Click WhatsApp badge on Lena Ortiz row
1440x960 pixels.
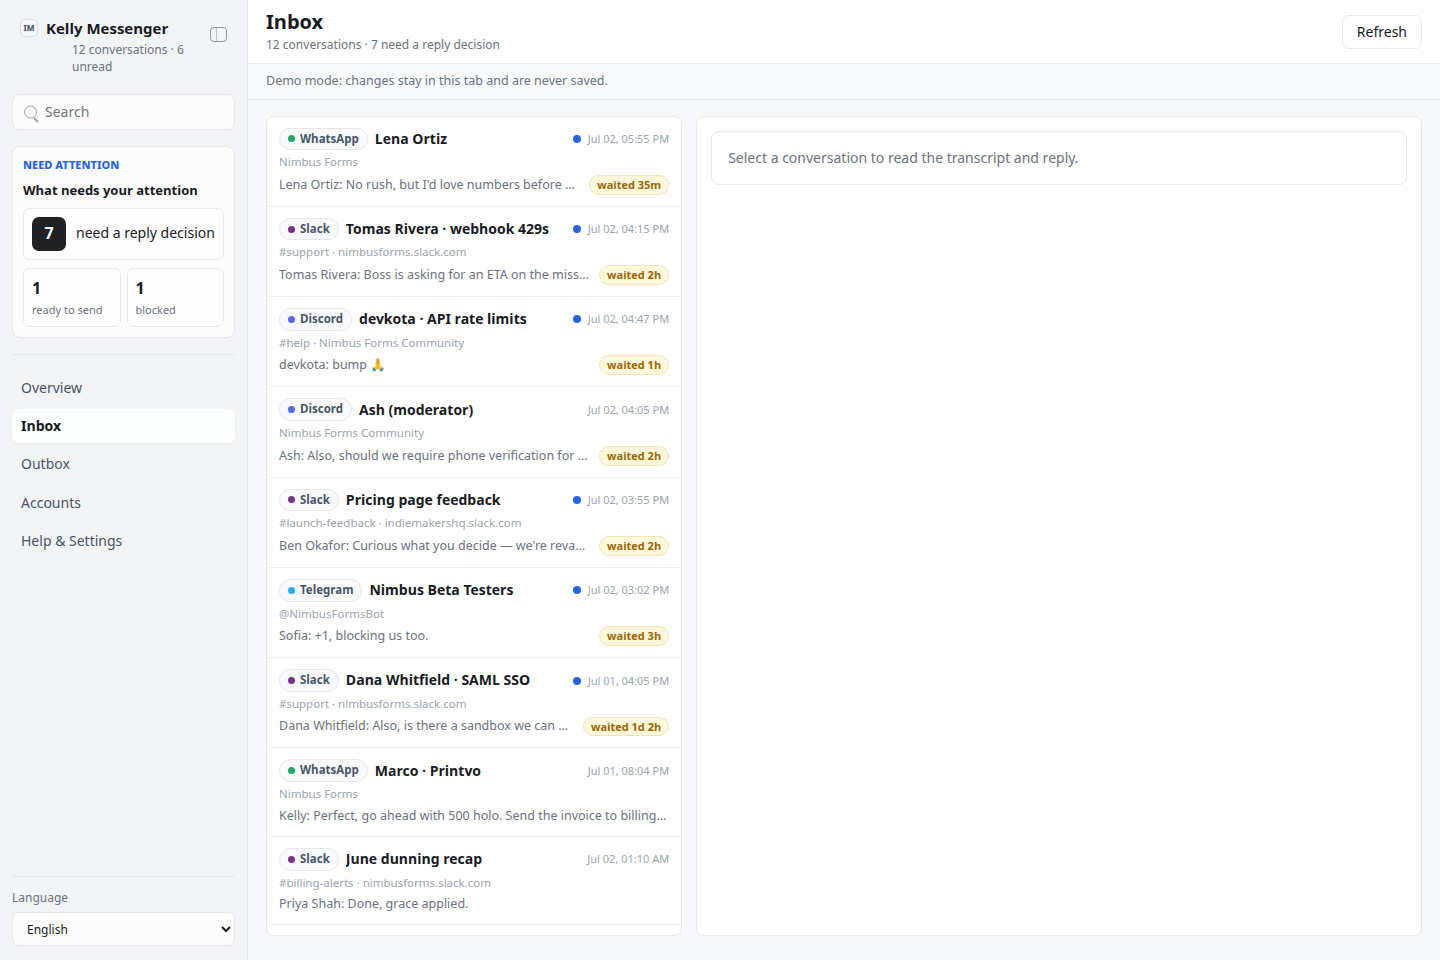coord(323,139)
